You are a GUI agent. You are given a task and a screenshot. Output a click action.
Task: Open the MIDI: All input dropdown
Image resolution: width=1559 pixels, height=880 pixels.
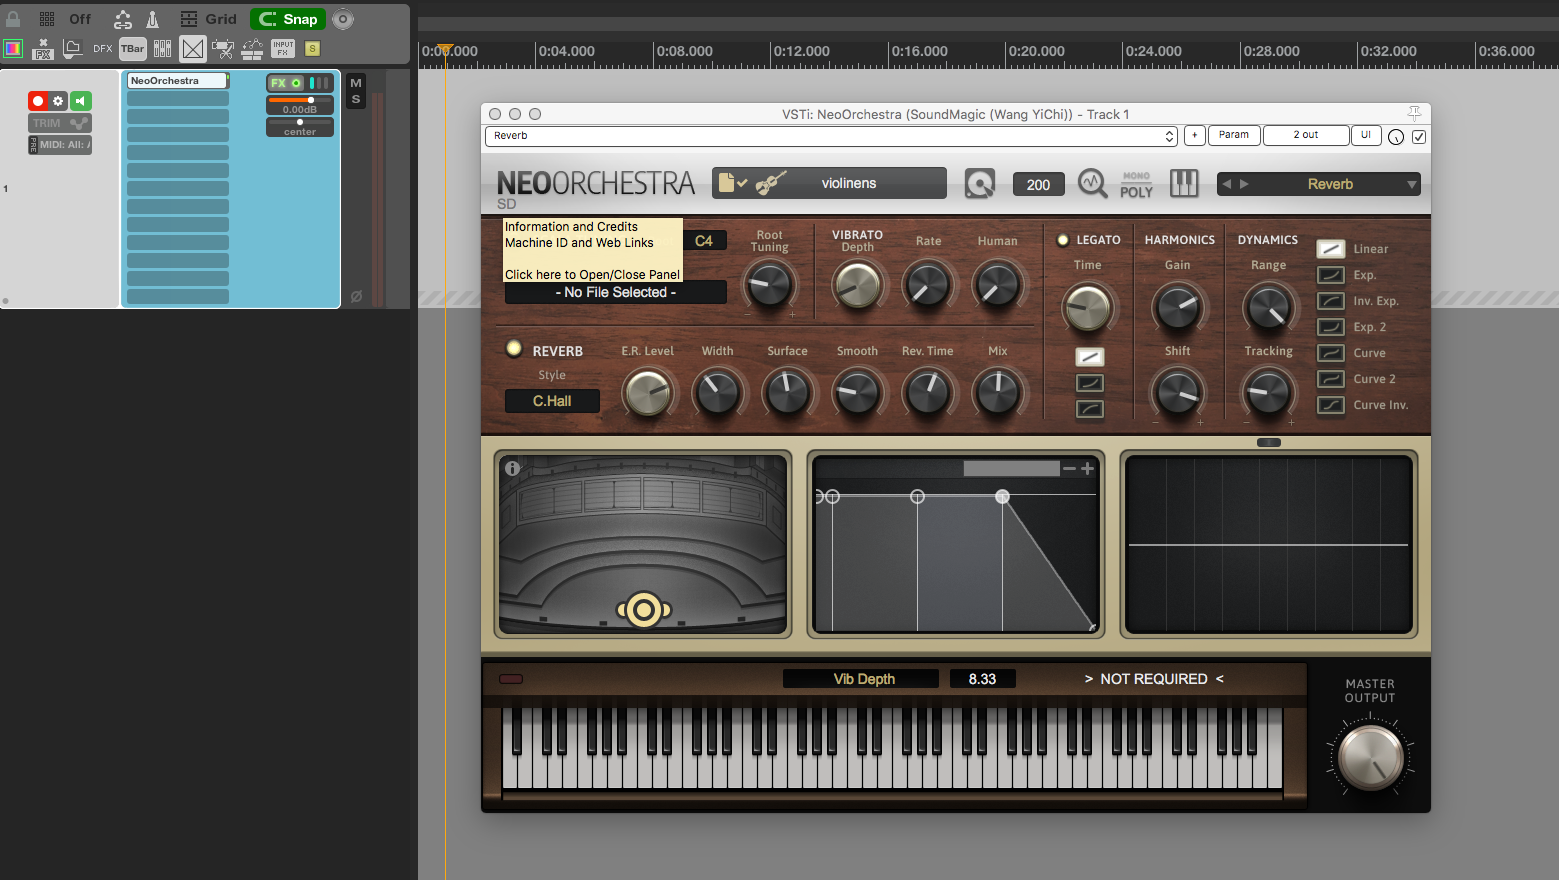(x=65, y=145)
